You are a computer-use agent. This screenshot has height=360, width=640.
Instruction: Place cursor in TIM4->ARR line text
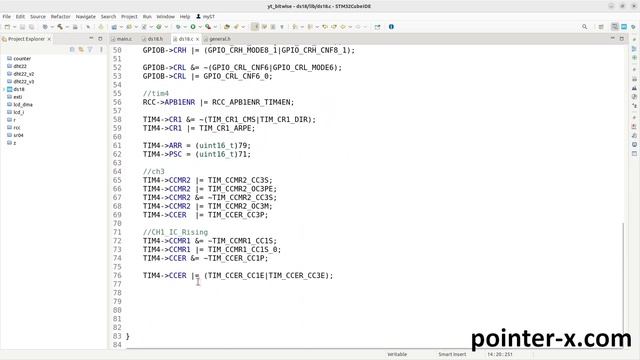(x=197, y=145)
